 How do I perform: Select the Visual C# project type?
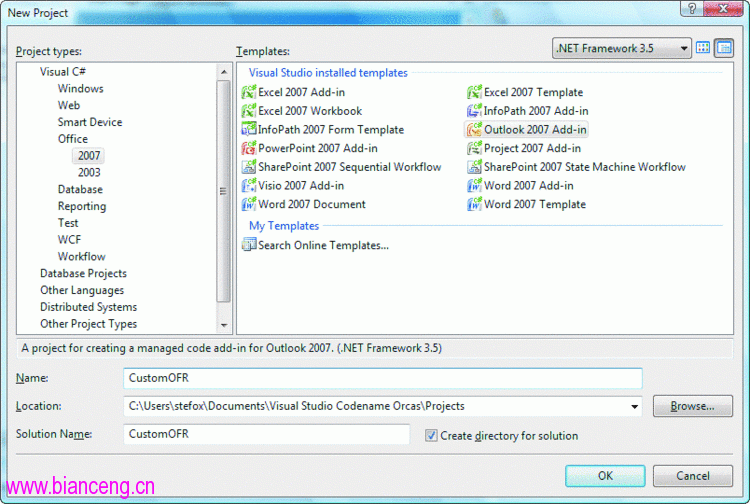[x=63, y=72]
